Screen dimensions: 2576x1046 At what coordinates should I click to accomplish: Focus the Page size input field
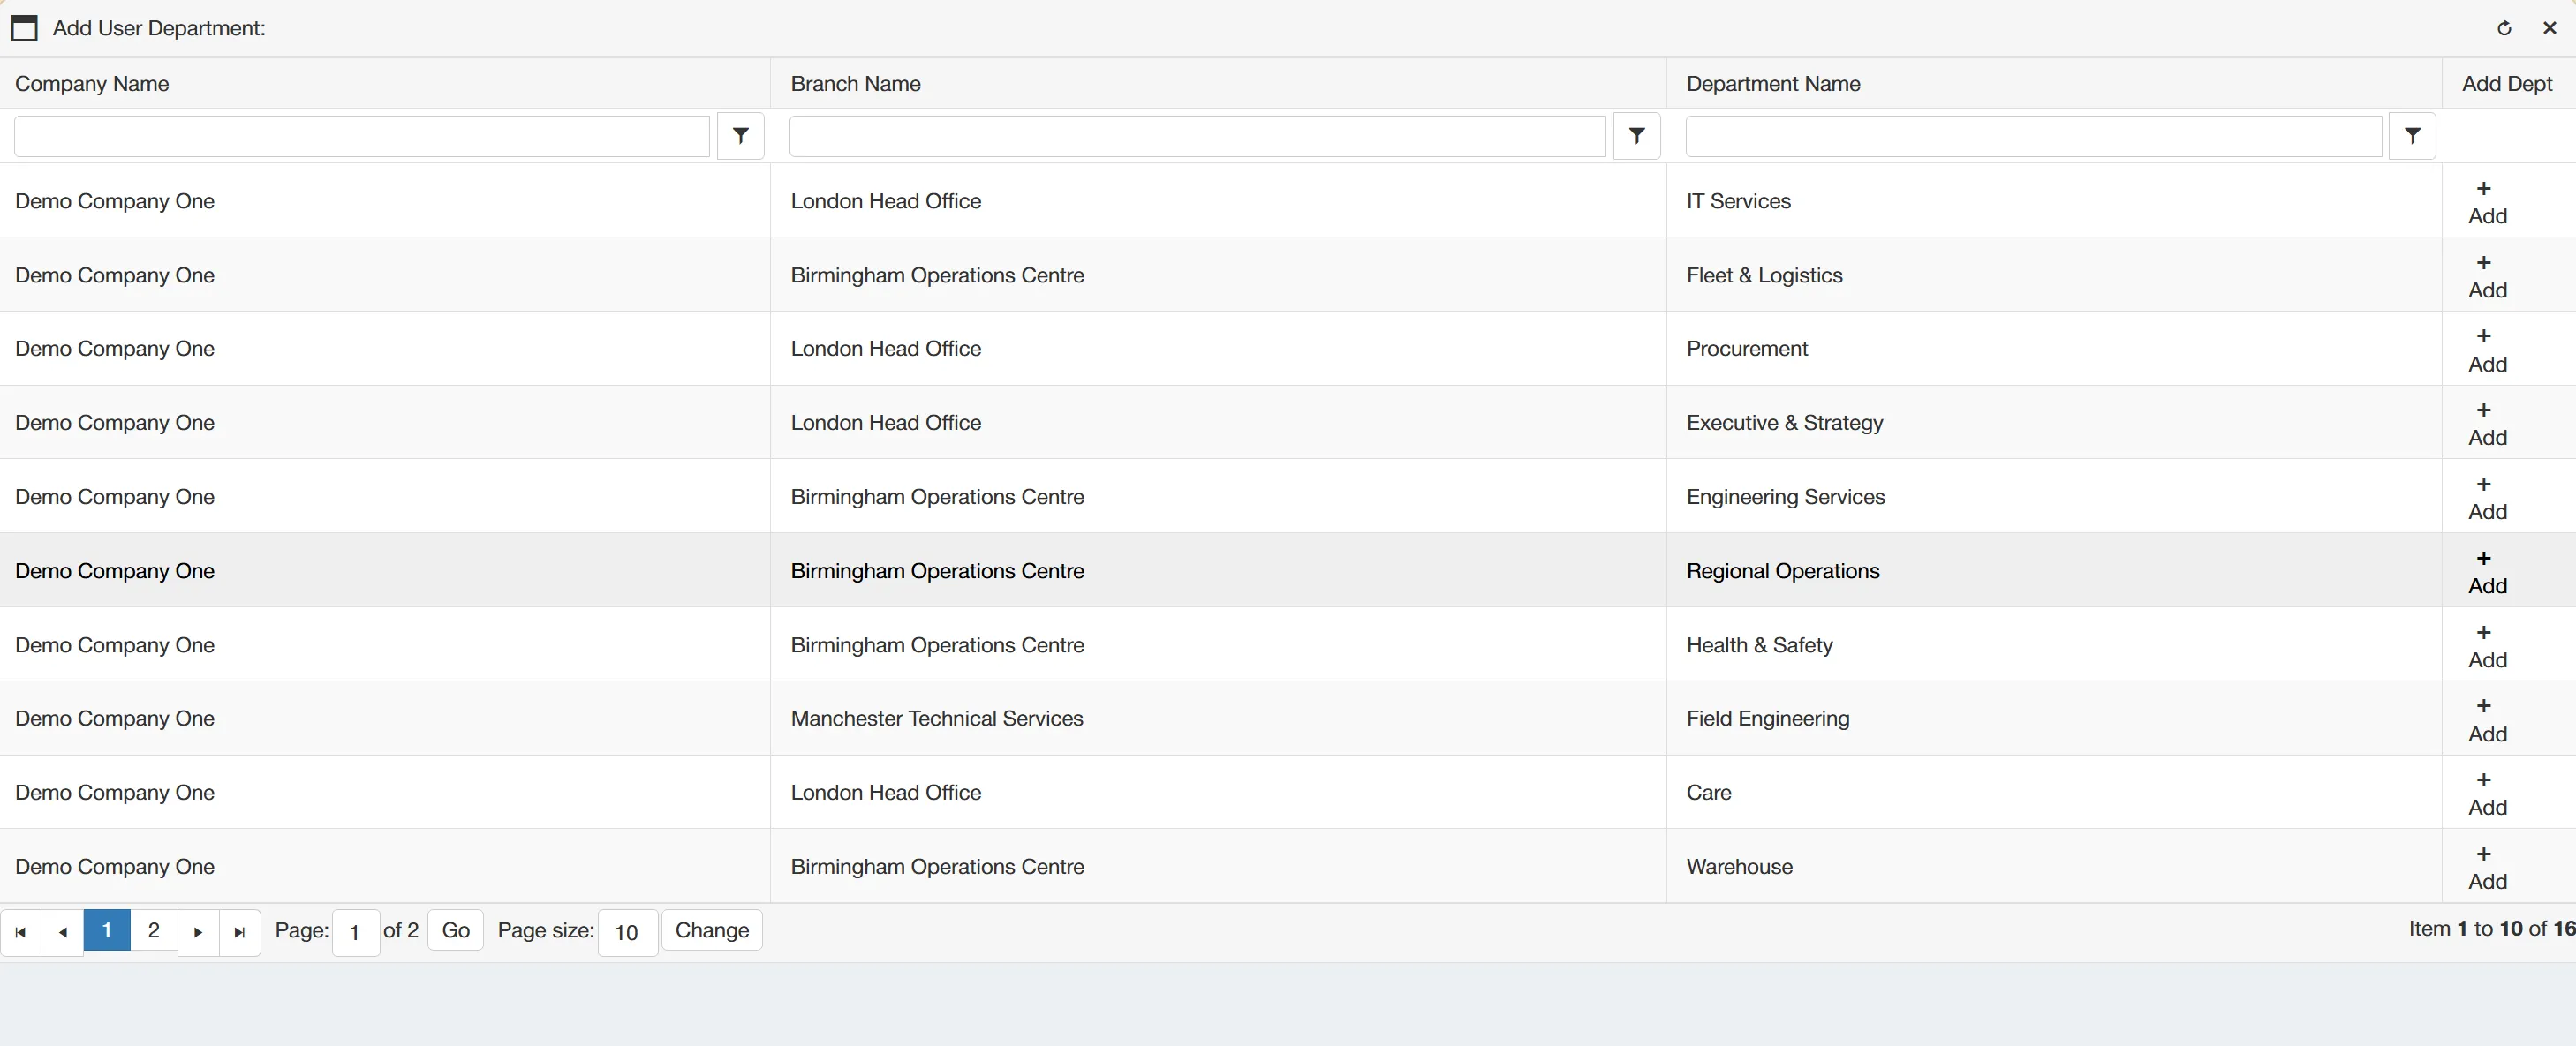pos(628,932)
